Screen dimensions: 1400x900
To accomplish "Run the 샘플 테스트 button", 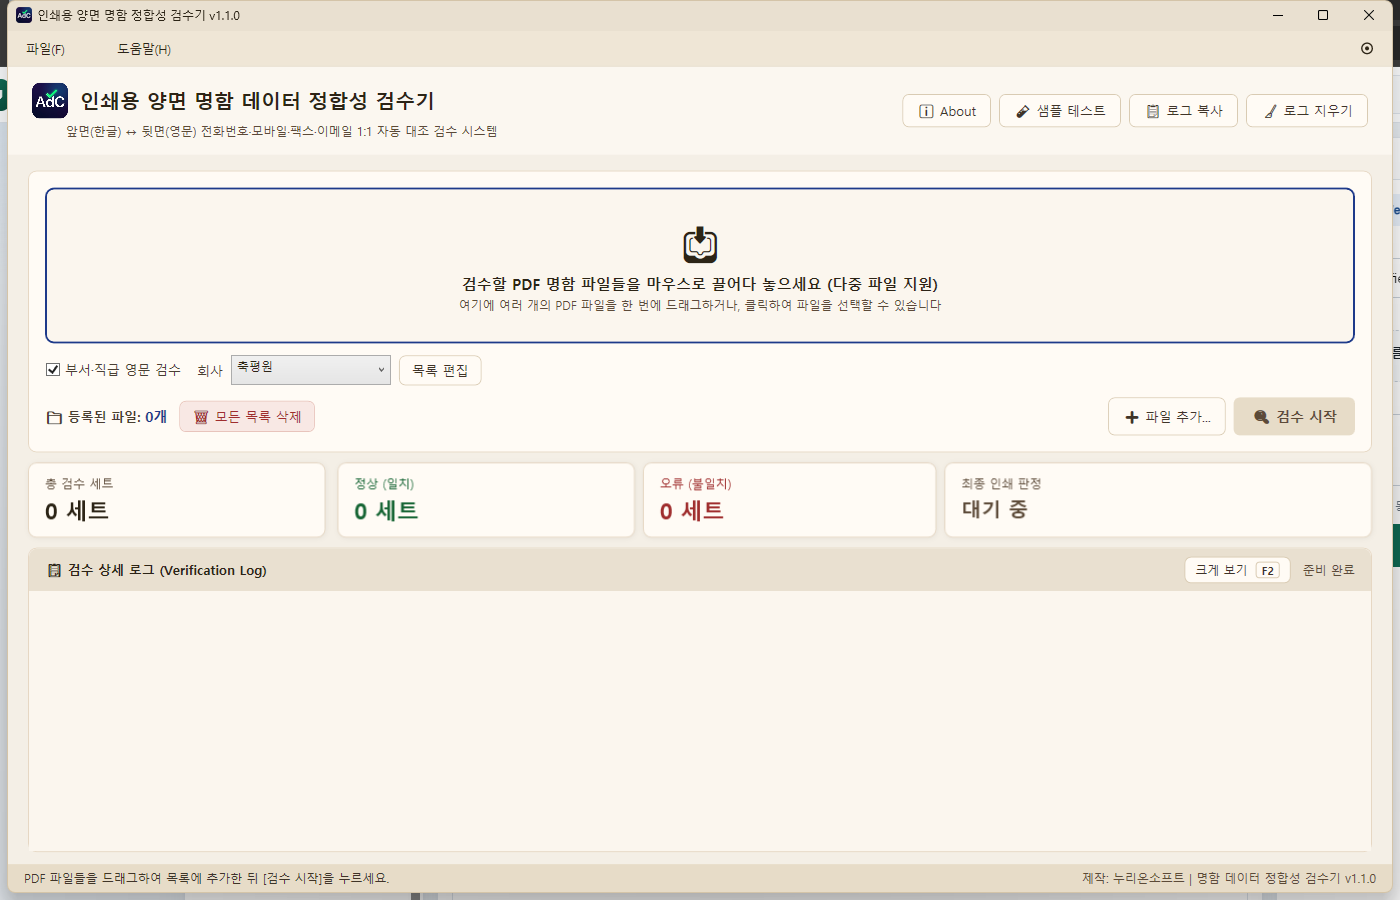I will click(1060, 111).
